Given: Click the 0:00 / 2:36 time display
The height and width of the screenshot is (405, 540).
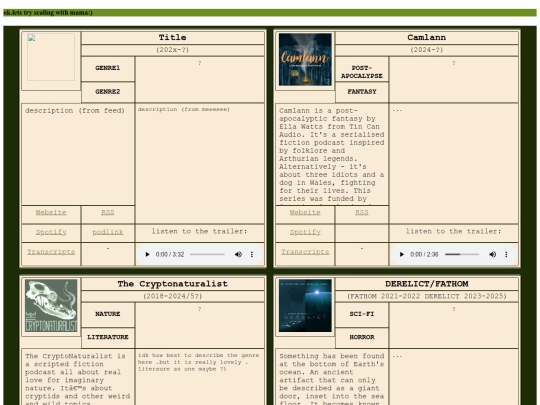Looking at the screenshot, I should (x=424, y=255).
